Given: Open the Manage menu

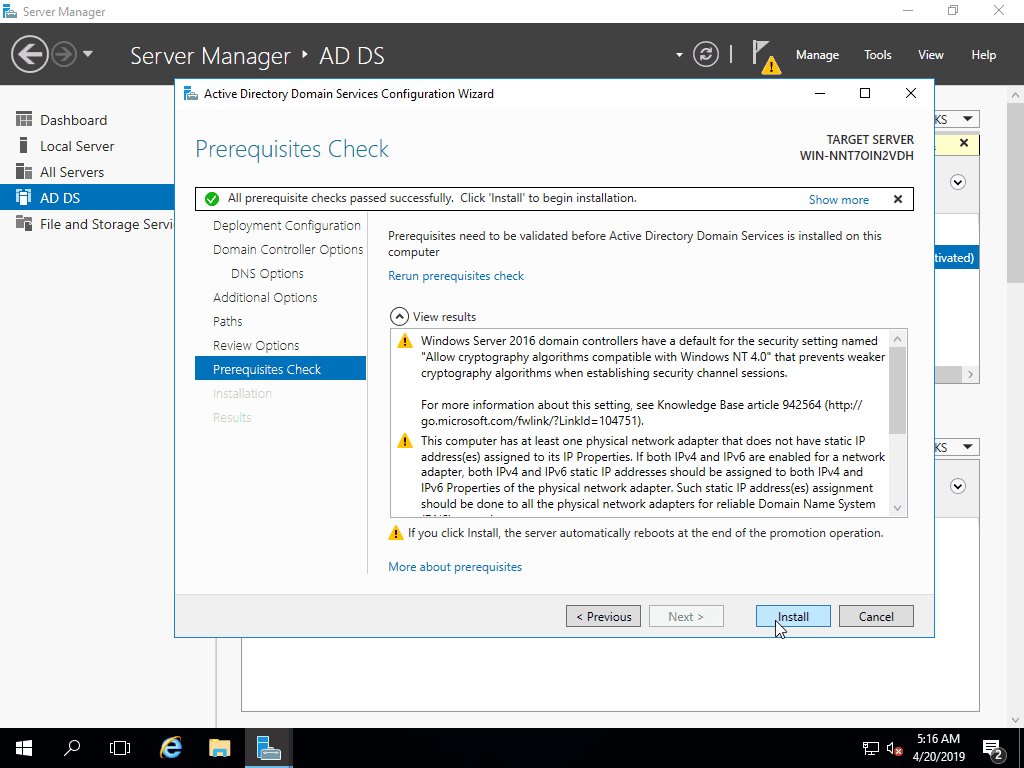Looking at the screenshot, I should click(817, 55).
